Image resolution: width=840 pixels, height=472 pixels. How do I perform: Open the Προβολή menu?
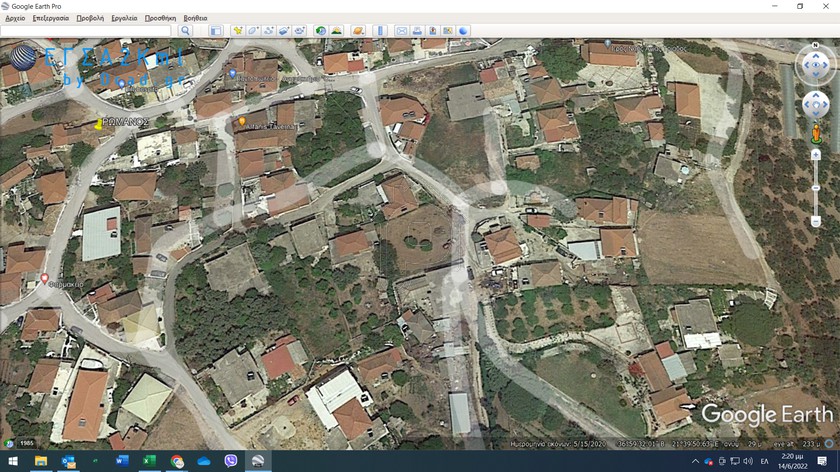click(x=90, y=18)
